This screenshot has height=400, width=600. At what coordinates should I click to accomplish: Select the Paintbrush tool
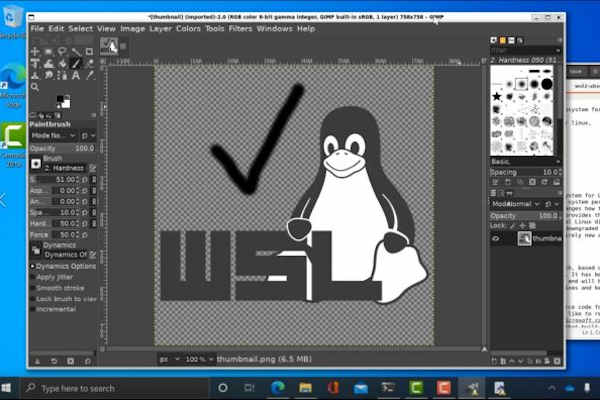coord(76,64)
